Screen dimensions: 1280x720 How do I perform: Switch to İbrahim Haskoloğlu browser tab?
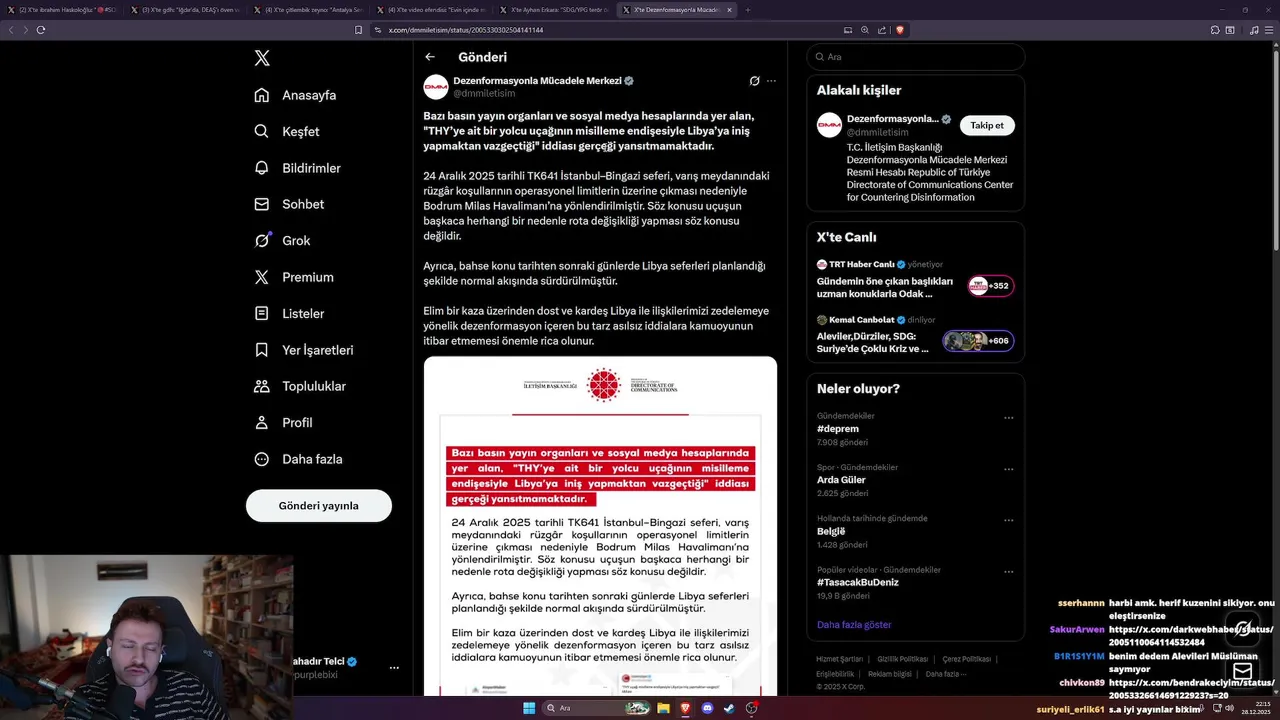(62, 10)
